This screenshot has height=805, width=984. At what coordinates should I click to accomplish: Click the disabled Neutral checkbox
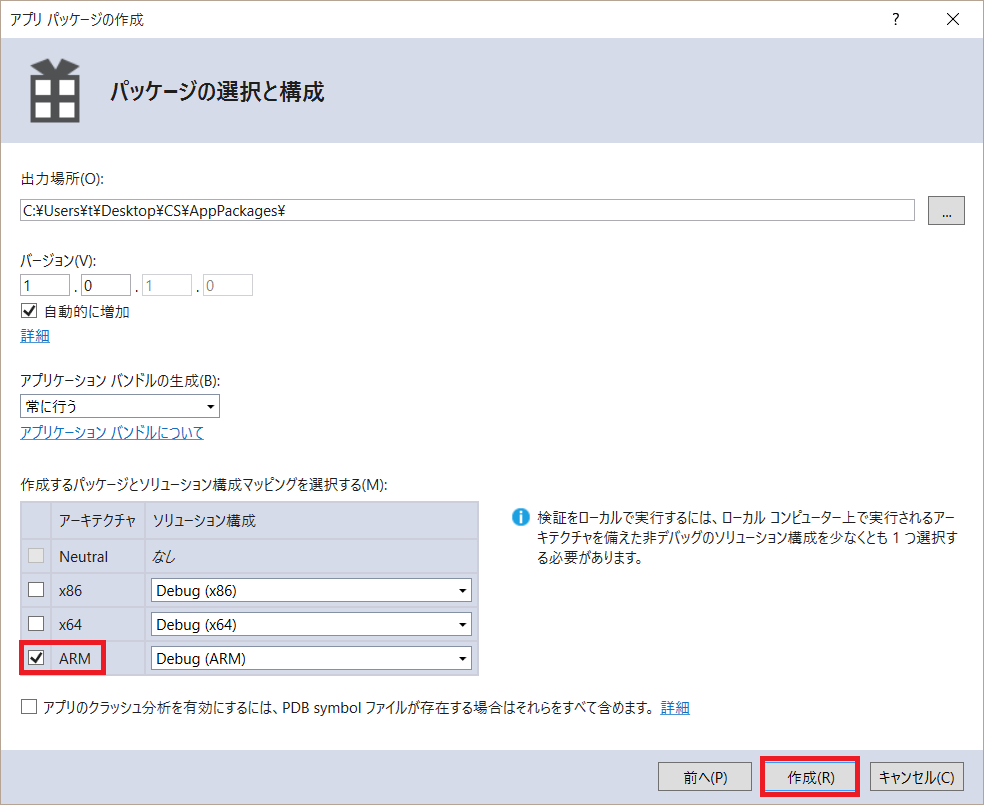point(36,556)
